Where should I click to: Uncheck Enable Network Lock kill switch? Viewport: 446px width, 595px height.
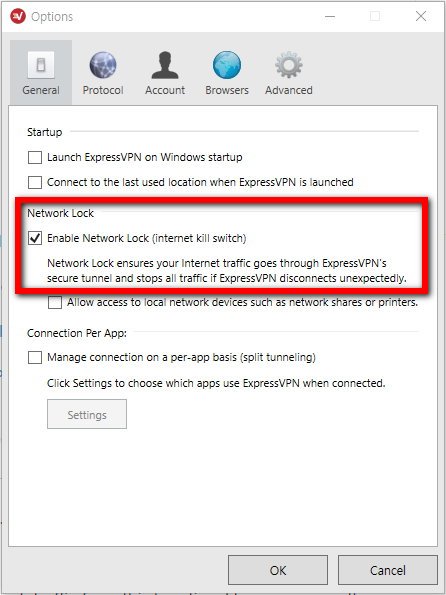[x=35, y=238]
